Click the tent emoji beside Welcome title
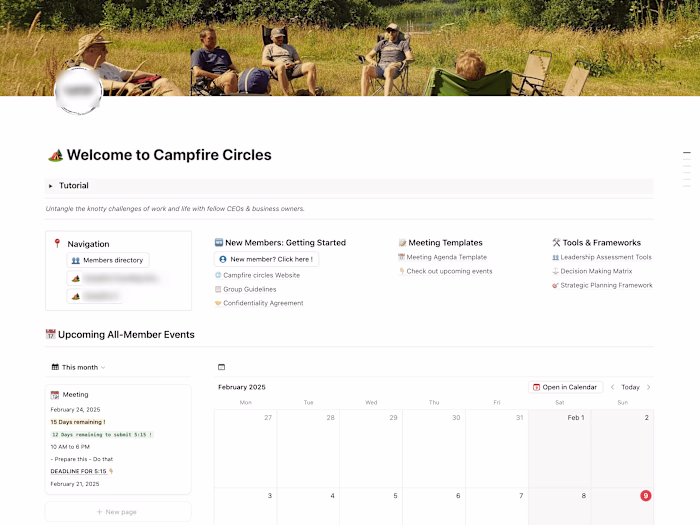 [56, 155]
